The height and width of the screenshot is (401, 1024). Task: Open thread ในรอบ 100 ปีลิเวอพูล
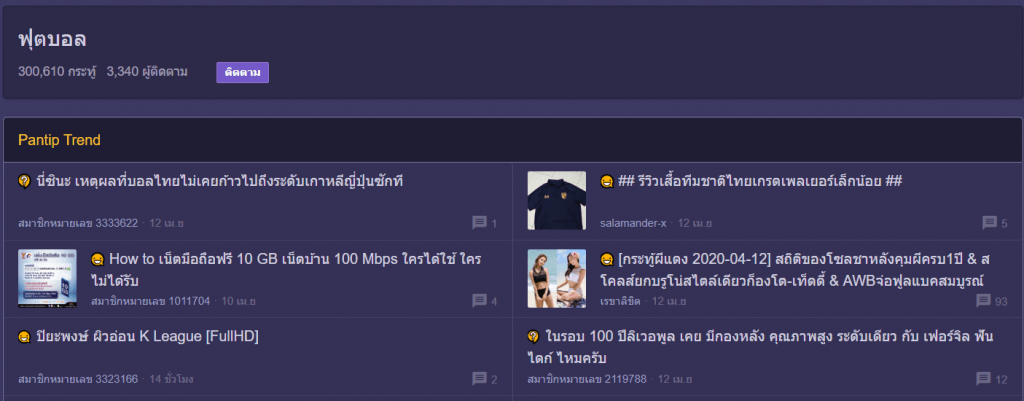[761, 347]
